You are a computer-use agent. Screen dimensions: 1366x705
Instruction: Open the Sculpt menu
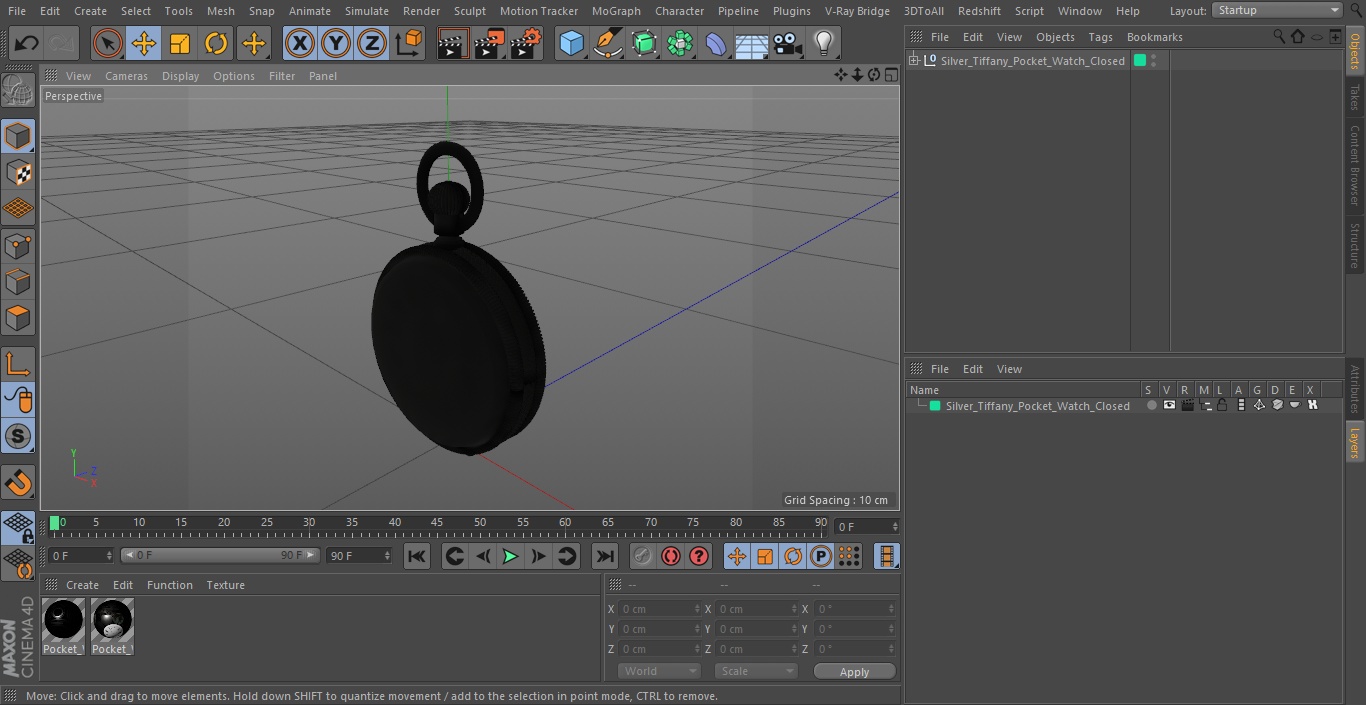pos(469,11)
